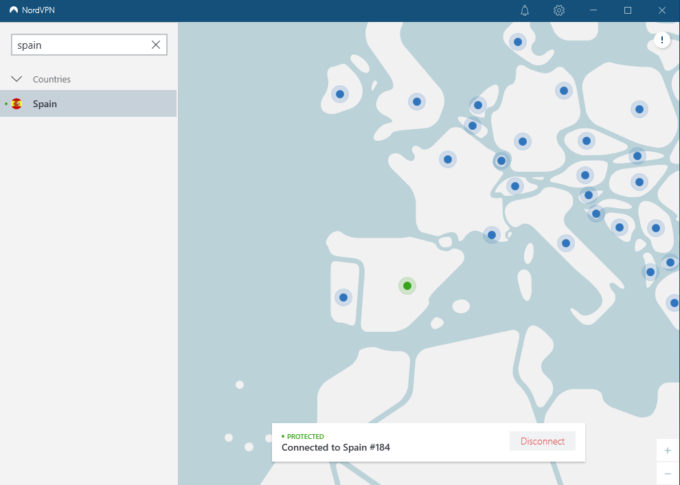Click the Denmark marker at top of map
The height and width of the screenshot is (485, 680).
[x=518, y=42]
